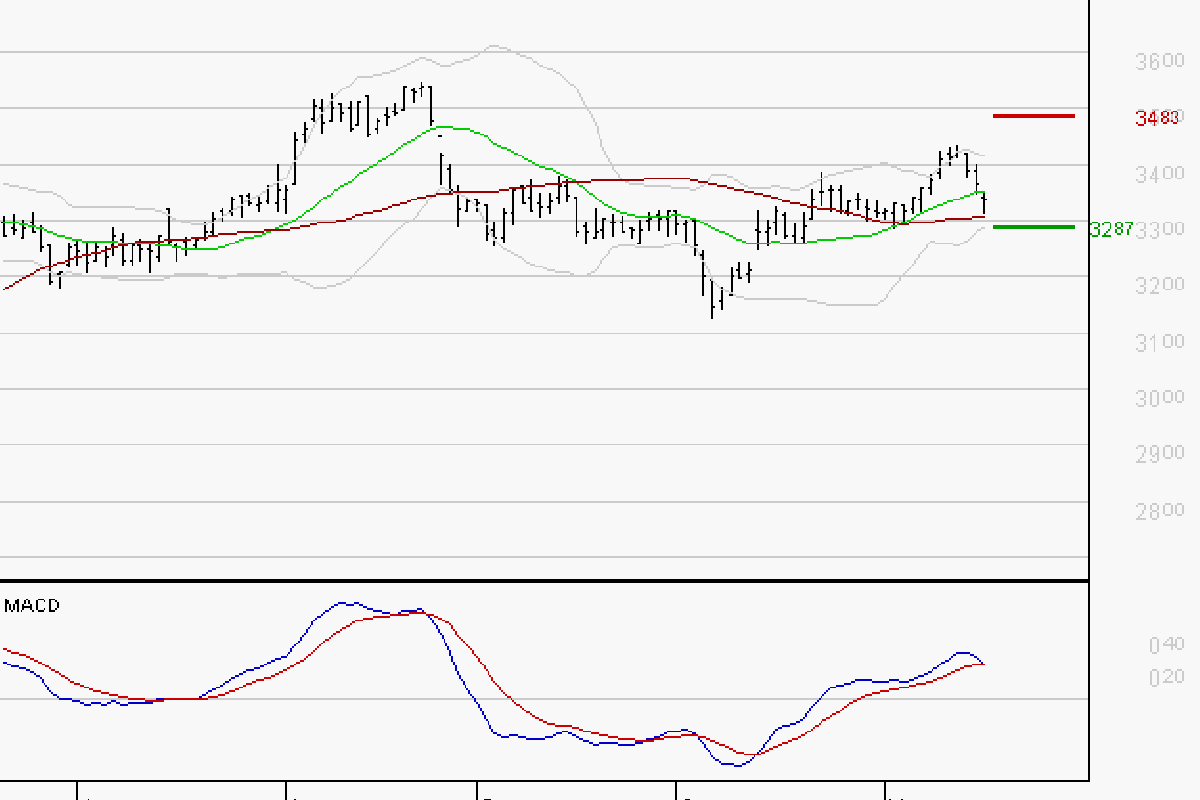1200x800 pixels.
Task: Click the most recent price bar
Action: pyautogui.click(x=985, y=204)
